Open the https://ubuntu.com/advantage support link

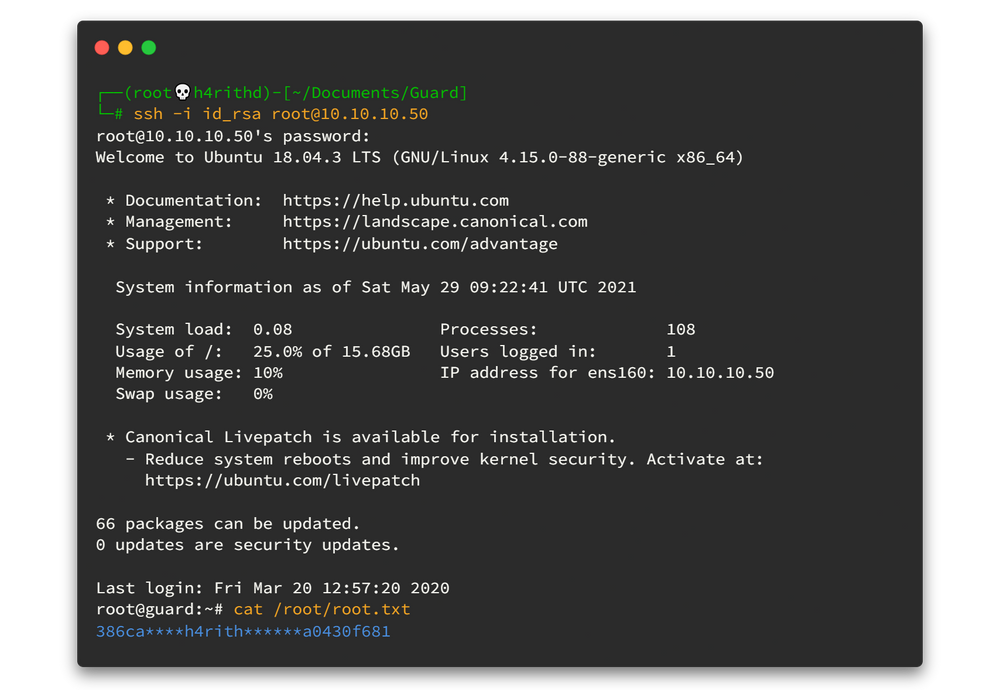(x=420, y=244)
